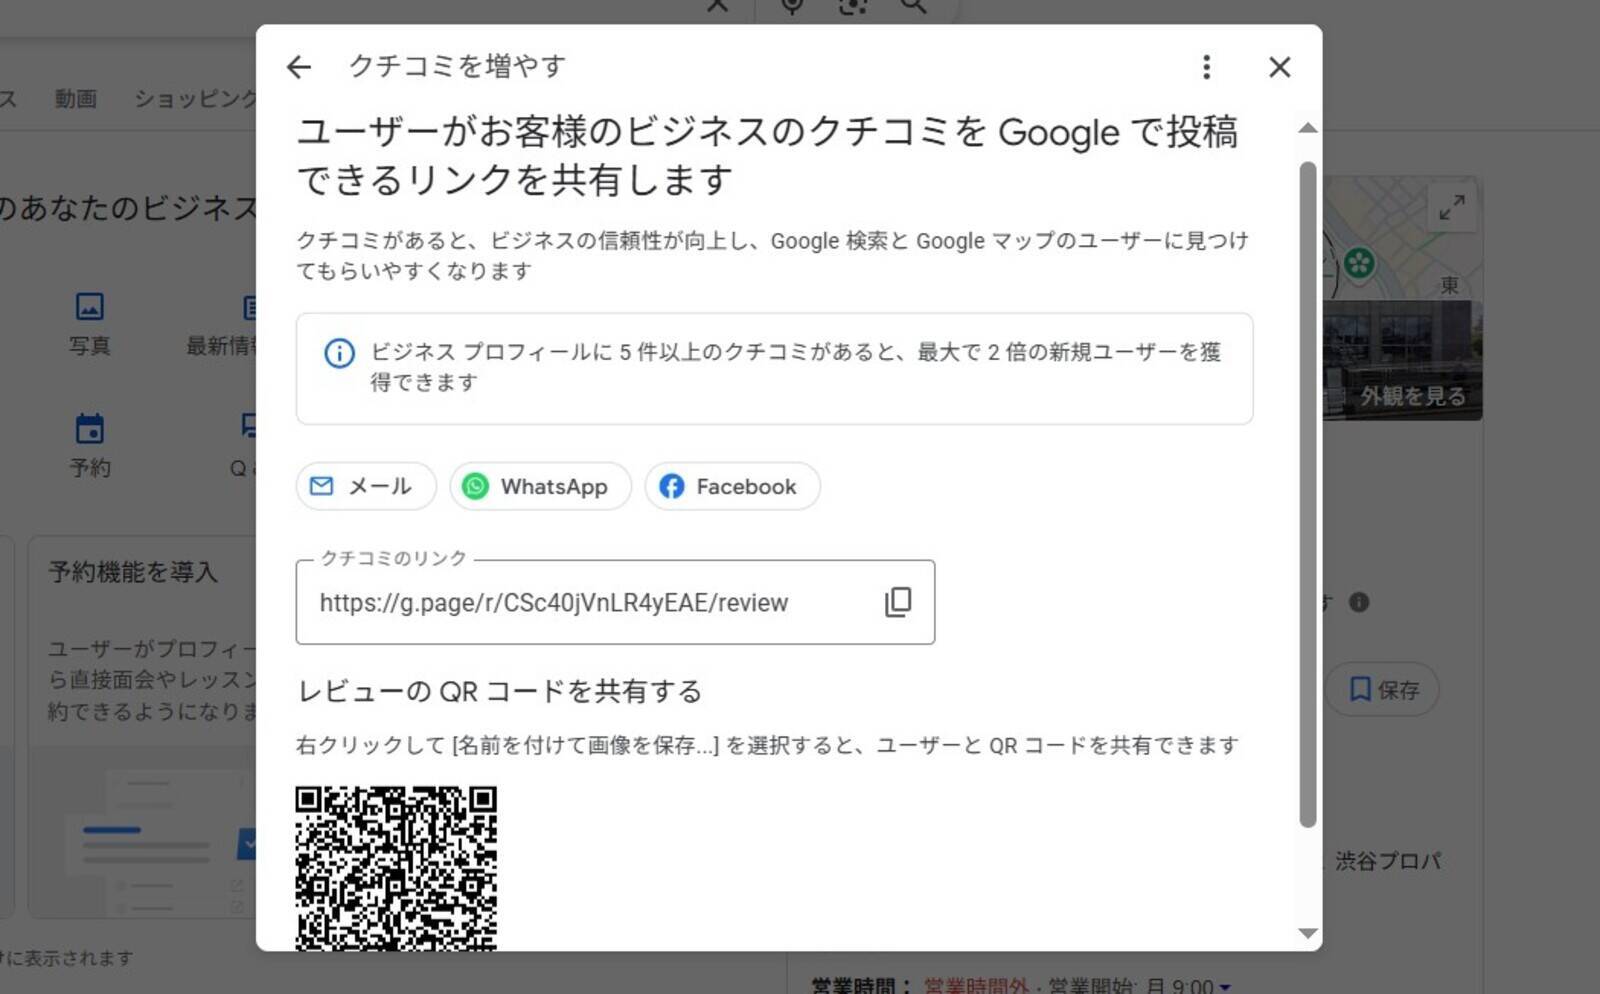The height and width of the screenshot is (994, 1600).
Task: Expand the 営業時間 hours dropdown arrow
Action: point(1225,986)
